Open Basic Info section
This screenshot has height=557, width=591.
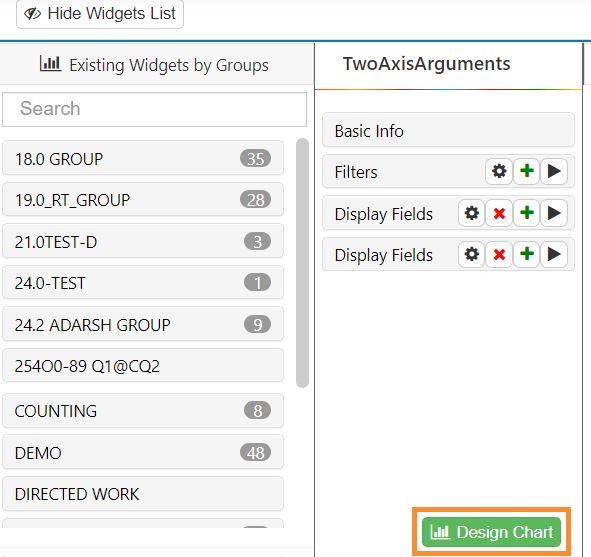click(x=448, y=131)
